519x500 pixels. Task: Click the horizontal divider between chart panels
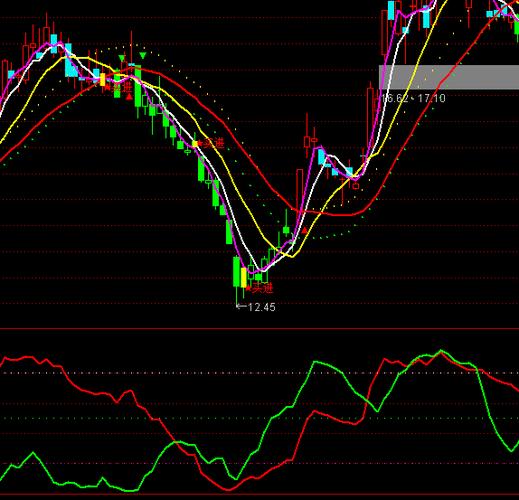pos(259,329)
